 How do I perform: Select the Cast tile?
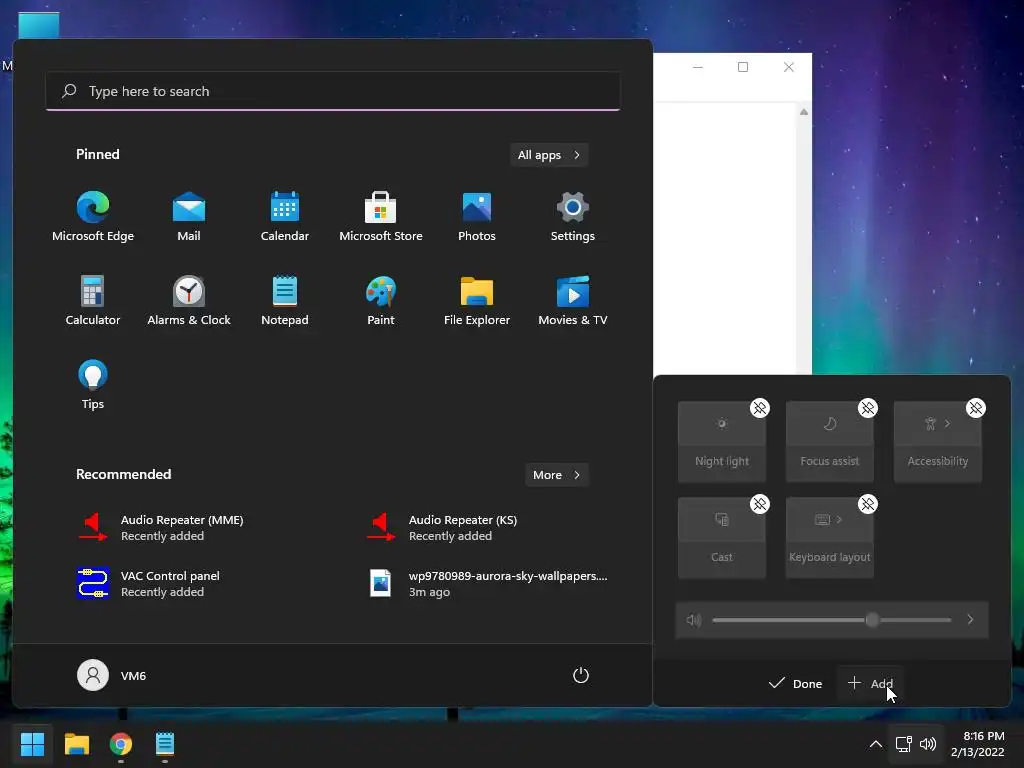(722, 538)
